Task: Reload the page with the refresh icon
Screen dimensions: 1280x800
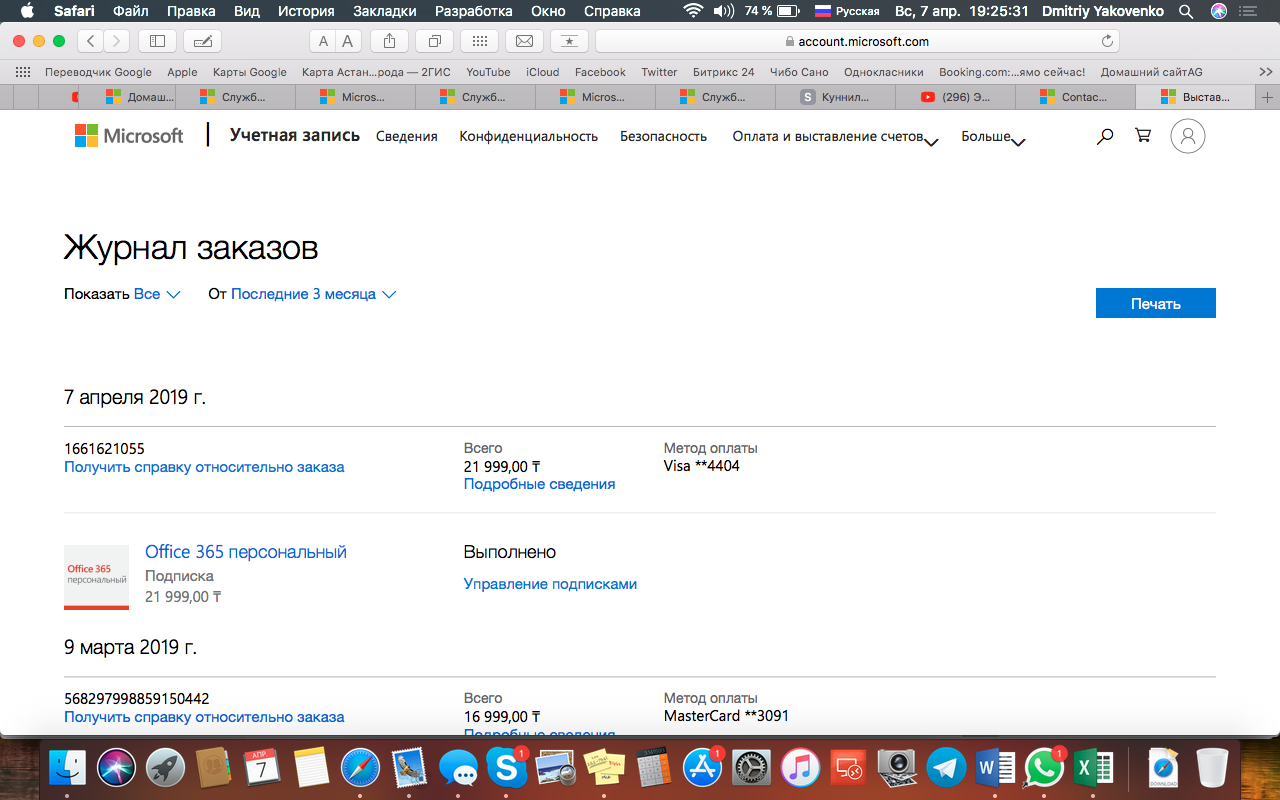Action: pos(1107,41)
